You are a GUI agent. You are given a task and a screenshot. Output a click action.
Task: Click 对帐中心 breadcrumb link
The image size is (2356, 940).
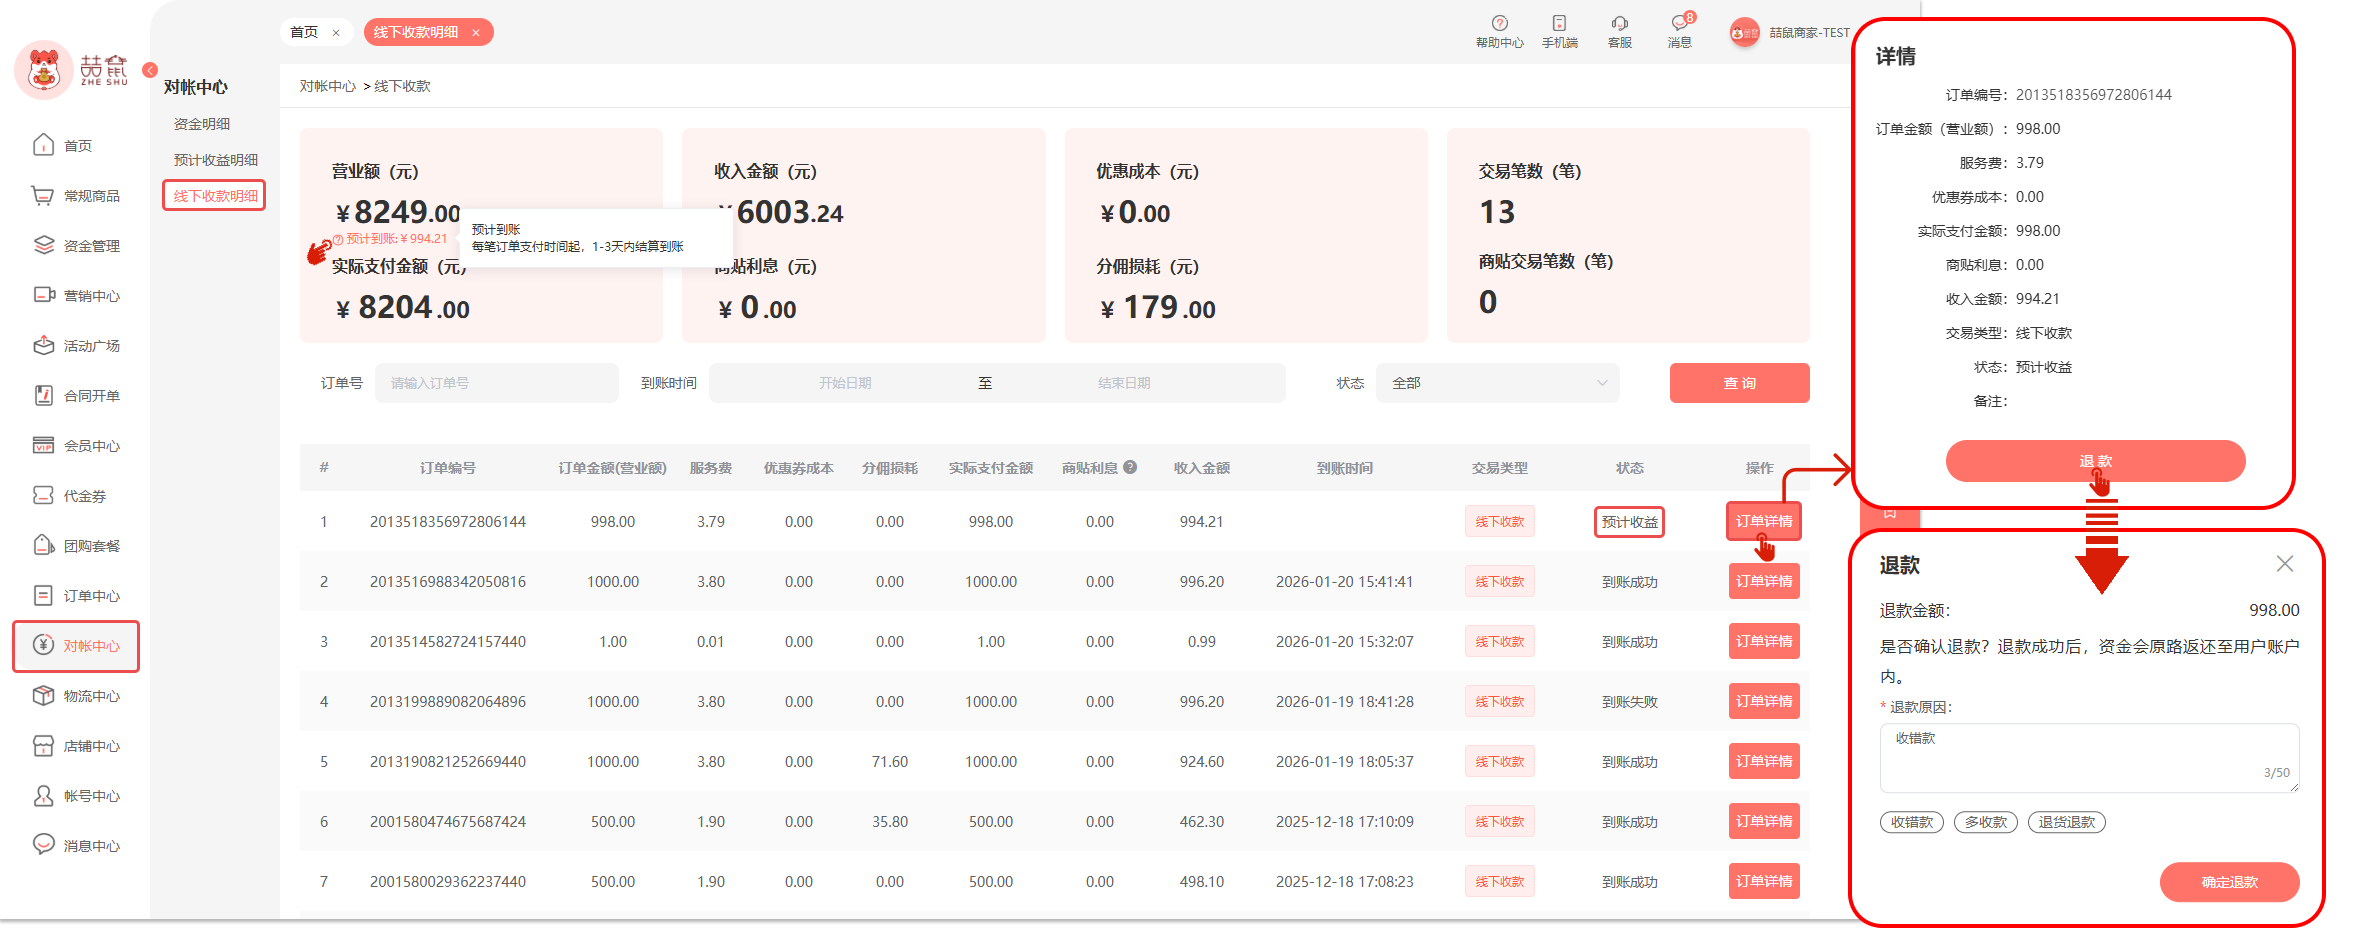[328, 86]
